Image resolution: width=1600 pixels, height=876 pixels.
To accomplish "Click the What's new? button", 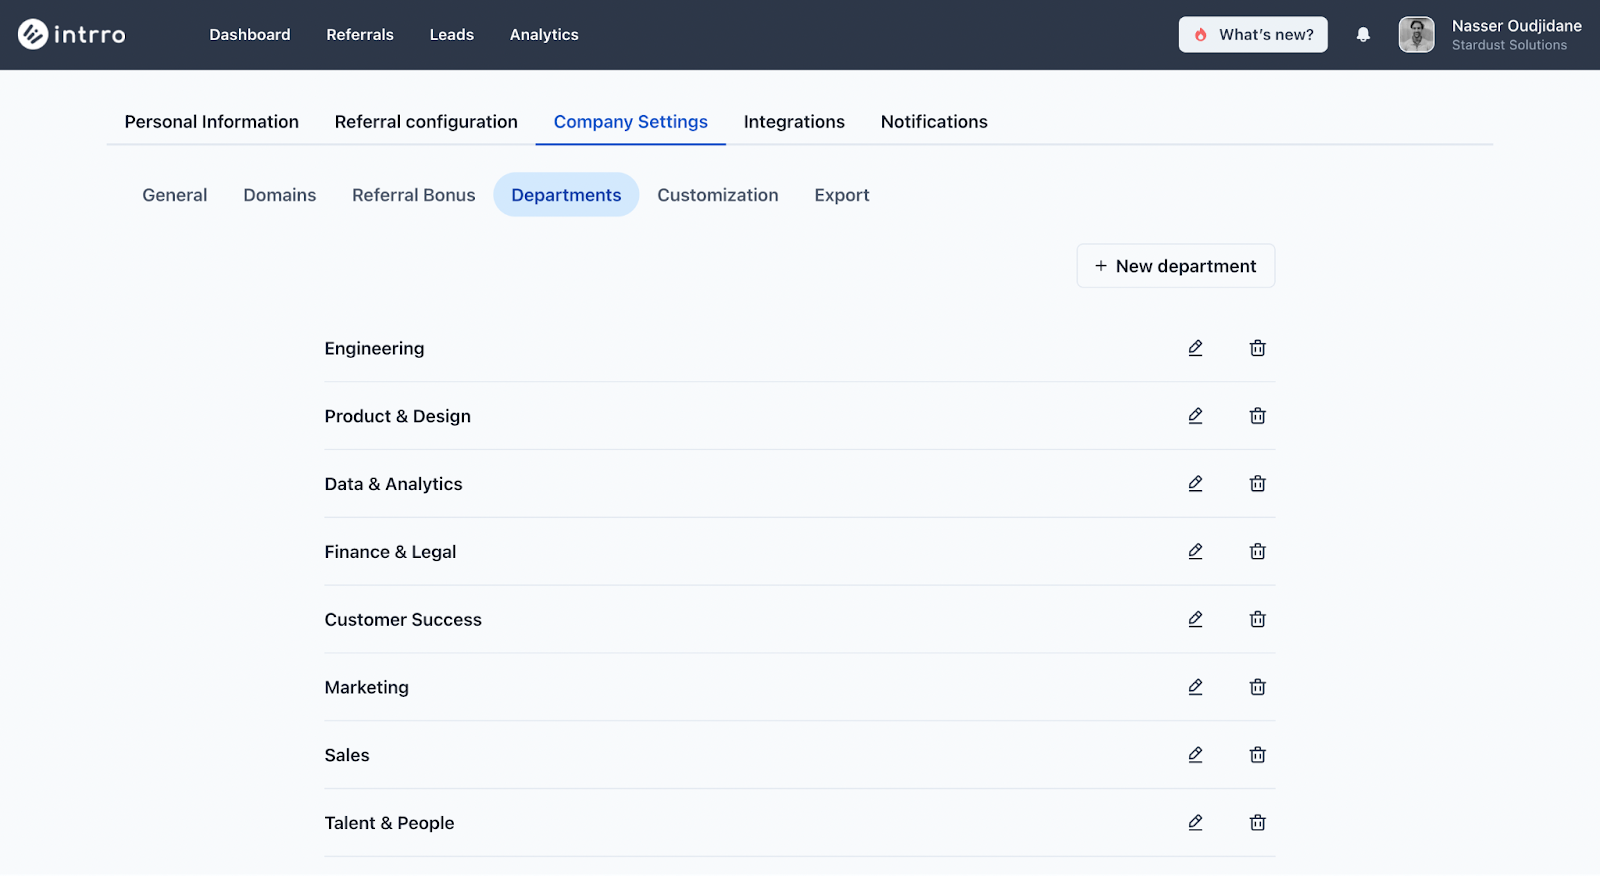I will click(x=1253, y=35).
